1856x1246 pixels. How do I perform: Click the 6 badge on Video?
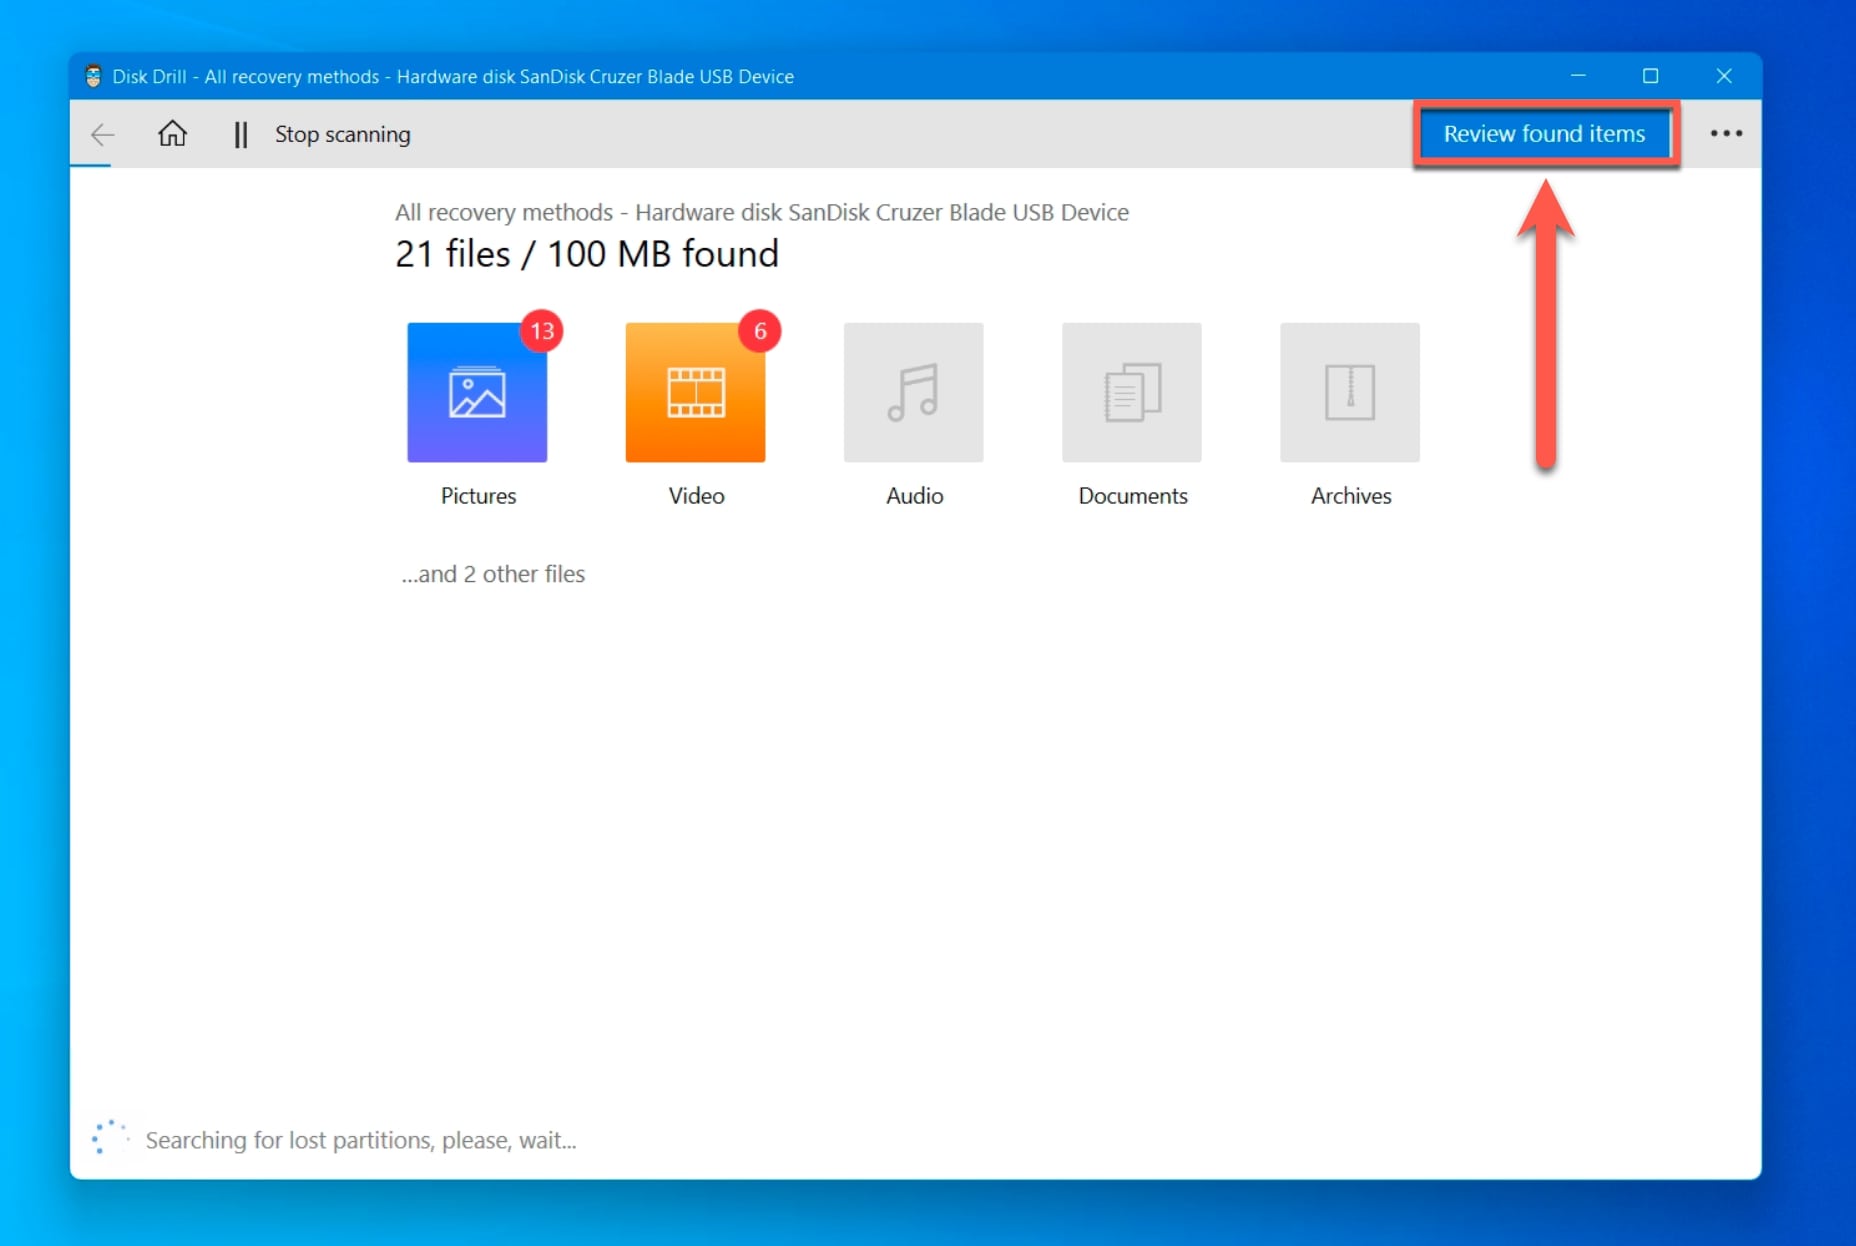click(760, 331)
